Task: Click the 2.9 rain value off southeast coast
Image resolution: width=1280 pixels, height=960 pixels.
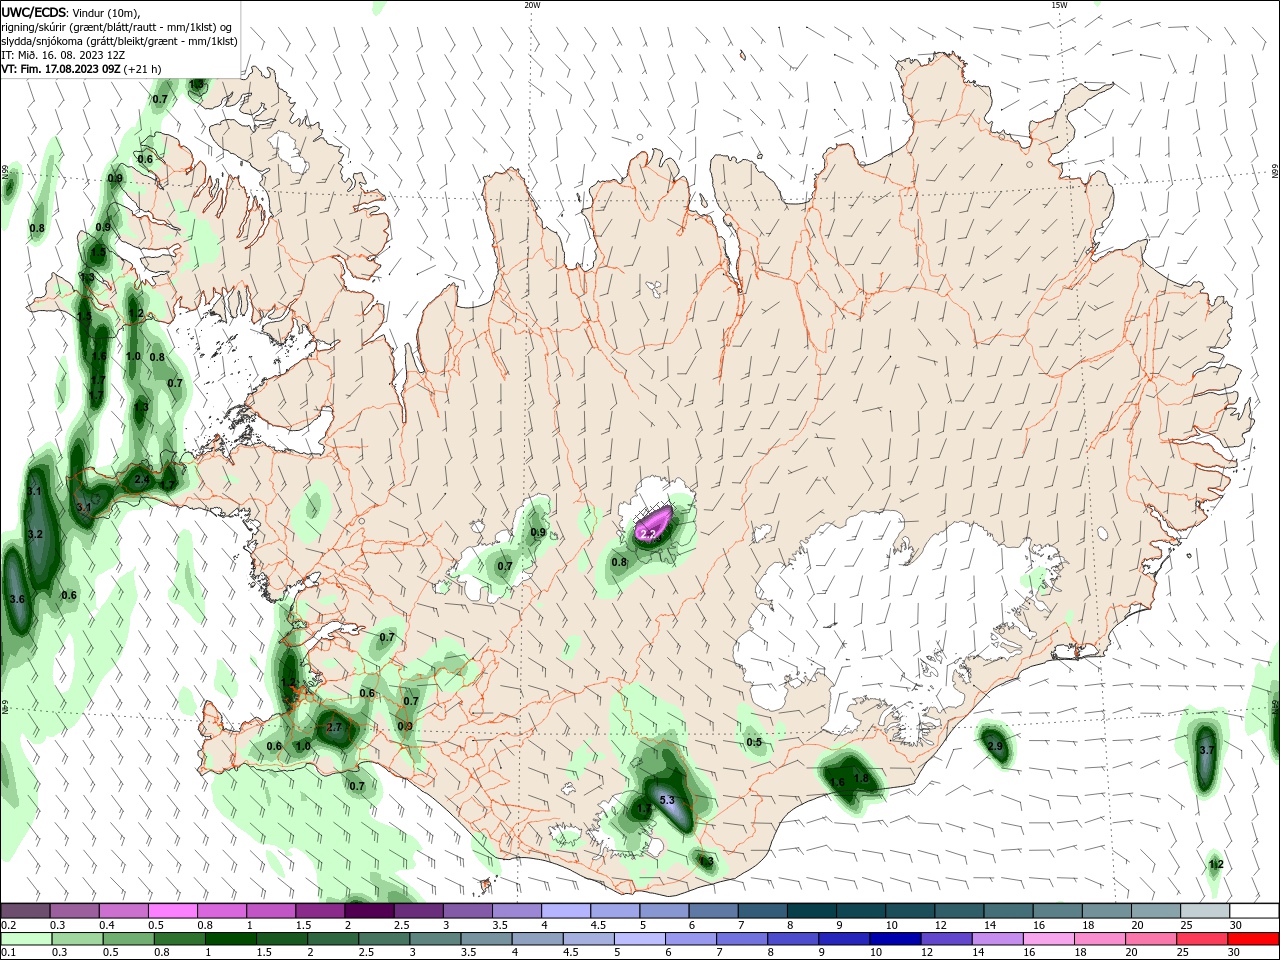Action: 994,746
